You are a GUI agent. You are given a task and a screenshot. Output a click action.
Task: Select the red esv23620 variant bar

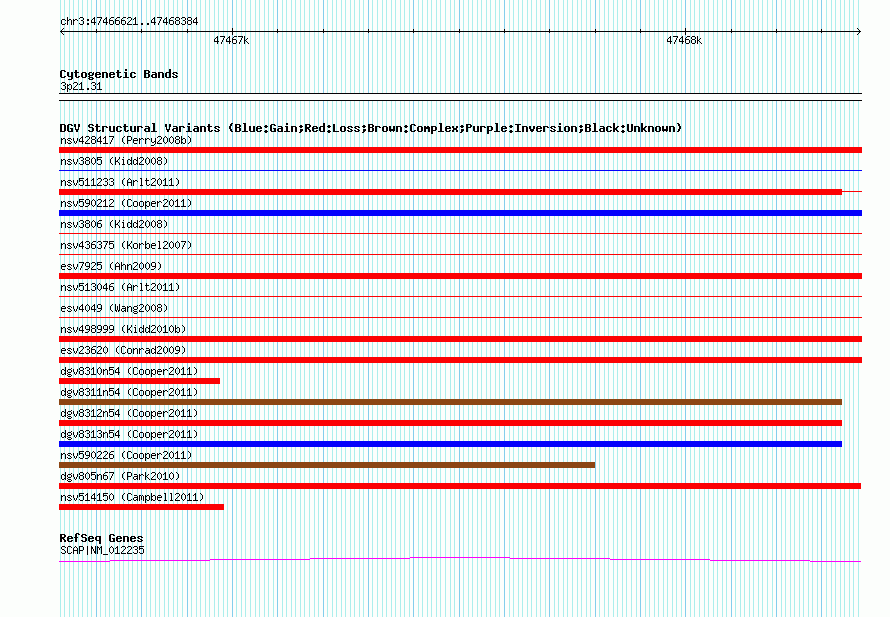(460, 360)
